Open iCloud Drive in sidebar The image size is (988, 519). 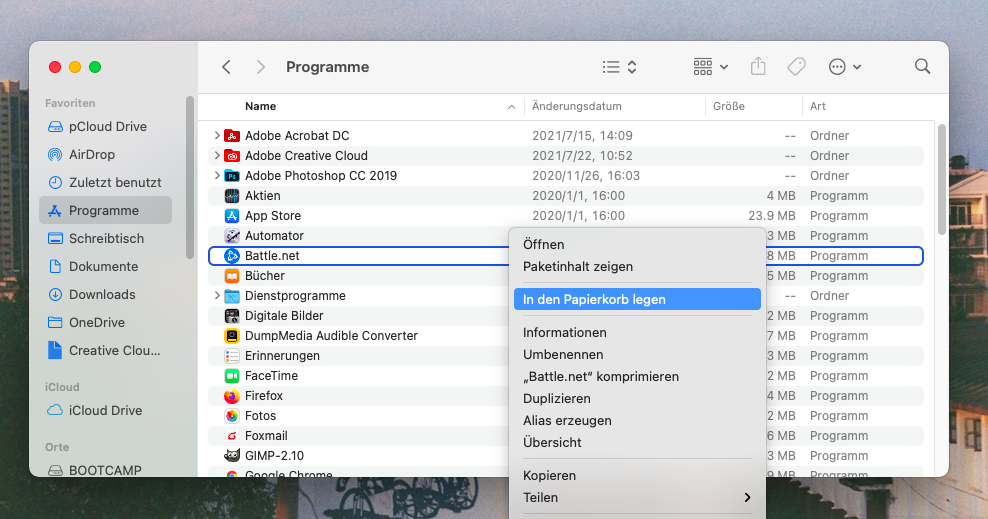point(106,411)
